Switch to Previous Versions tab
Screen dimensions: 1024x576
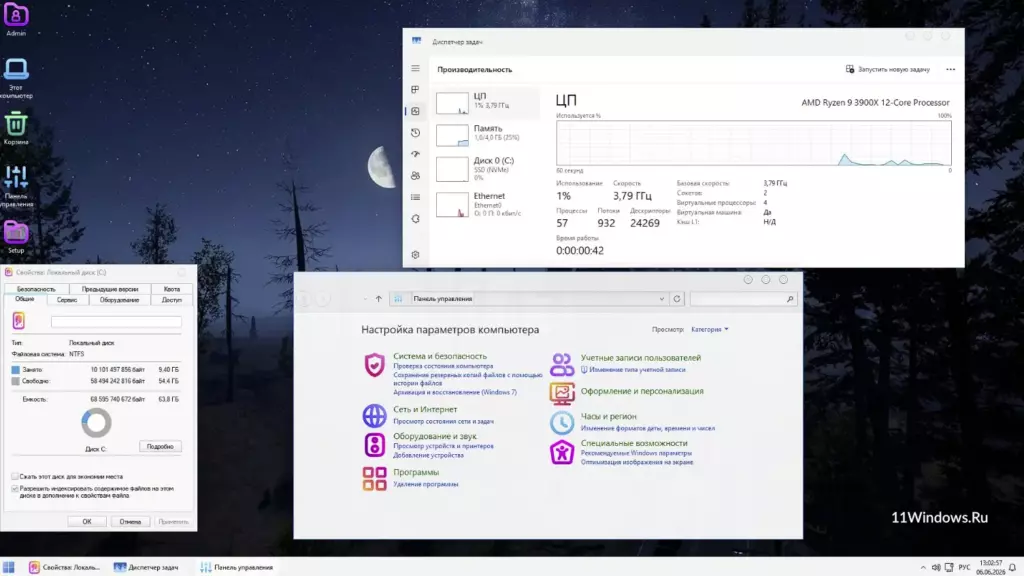click(x=110, y=289)
